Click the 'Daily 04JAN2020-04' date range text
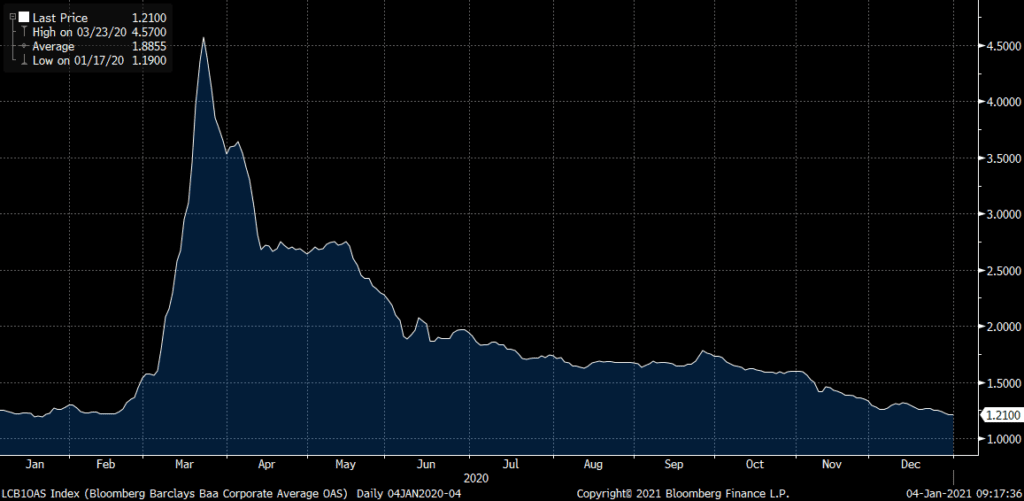 (x=409, y=493)
